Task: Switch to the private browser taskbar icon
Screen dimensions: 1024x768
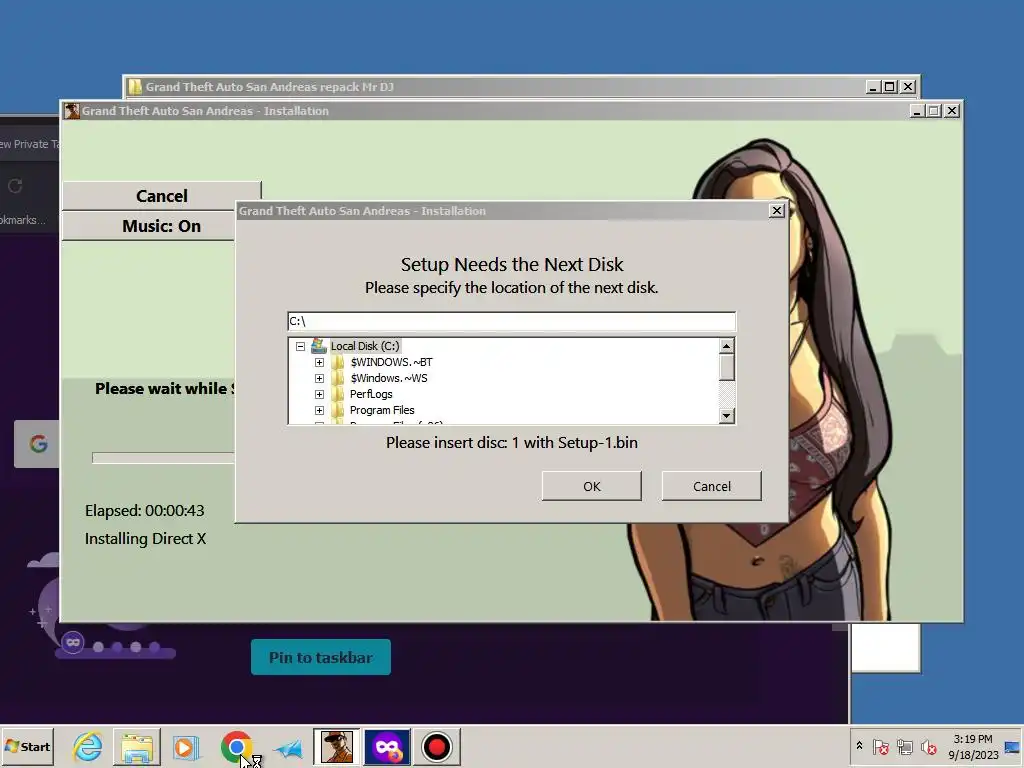Action: (x=387, y=747)
